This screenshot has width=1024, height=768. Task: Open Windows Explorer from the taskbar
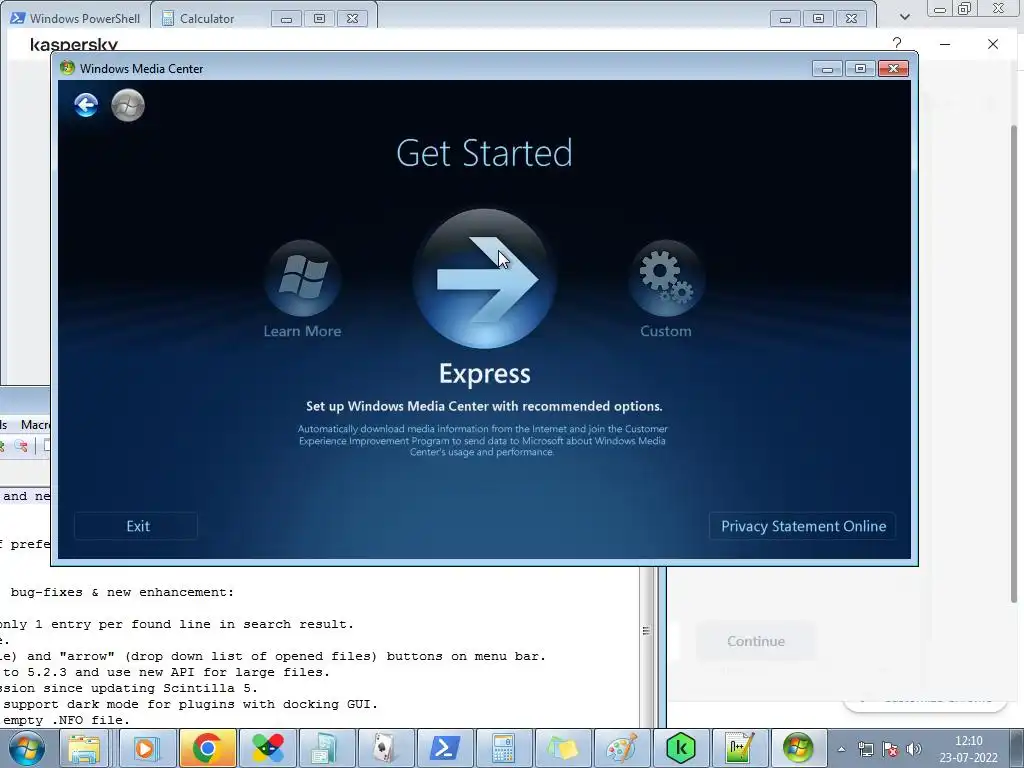[x=84, y=748]
